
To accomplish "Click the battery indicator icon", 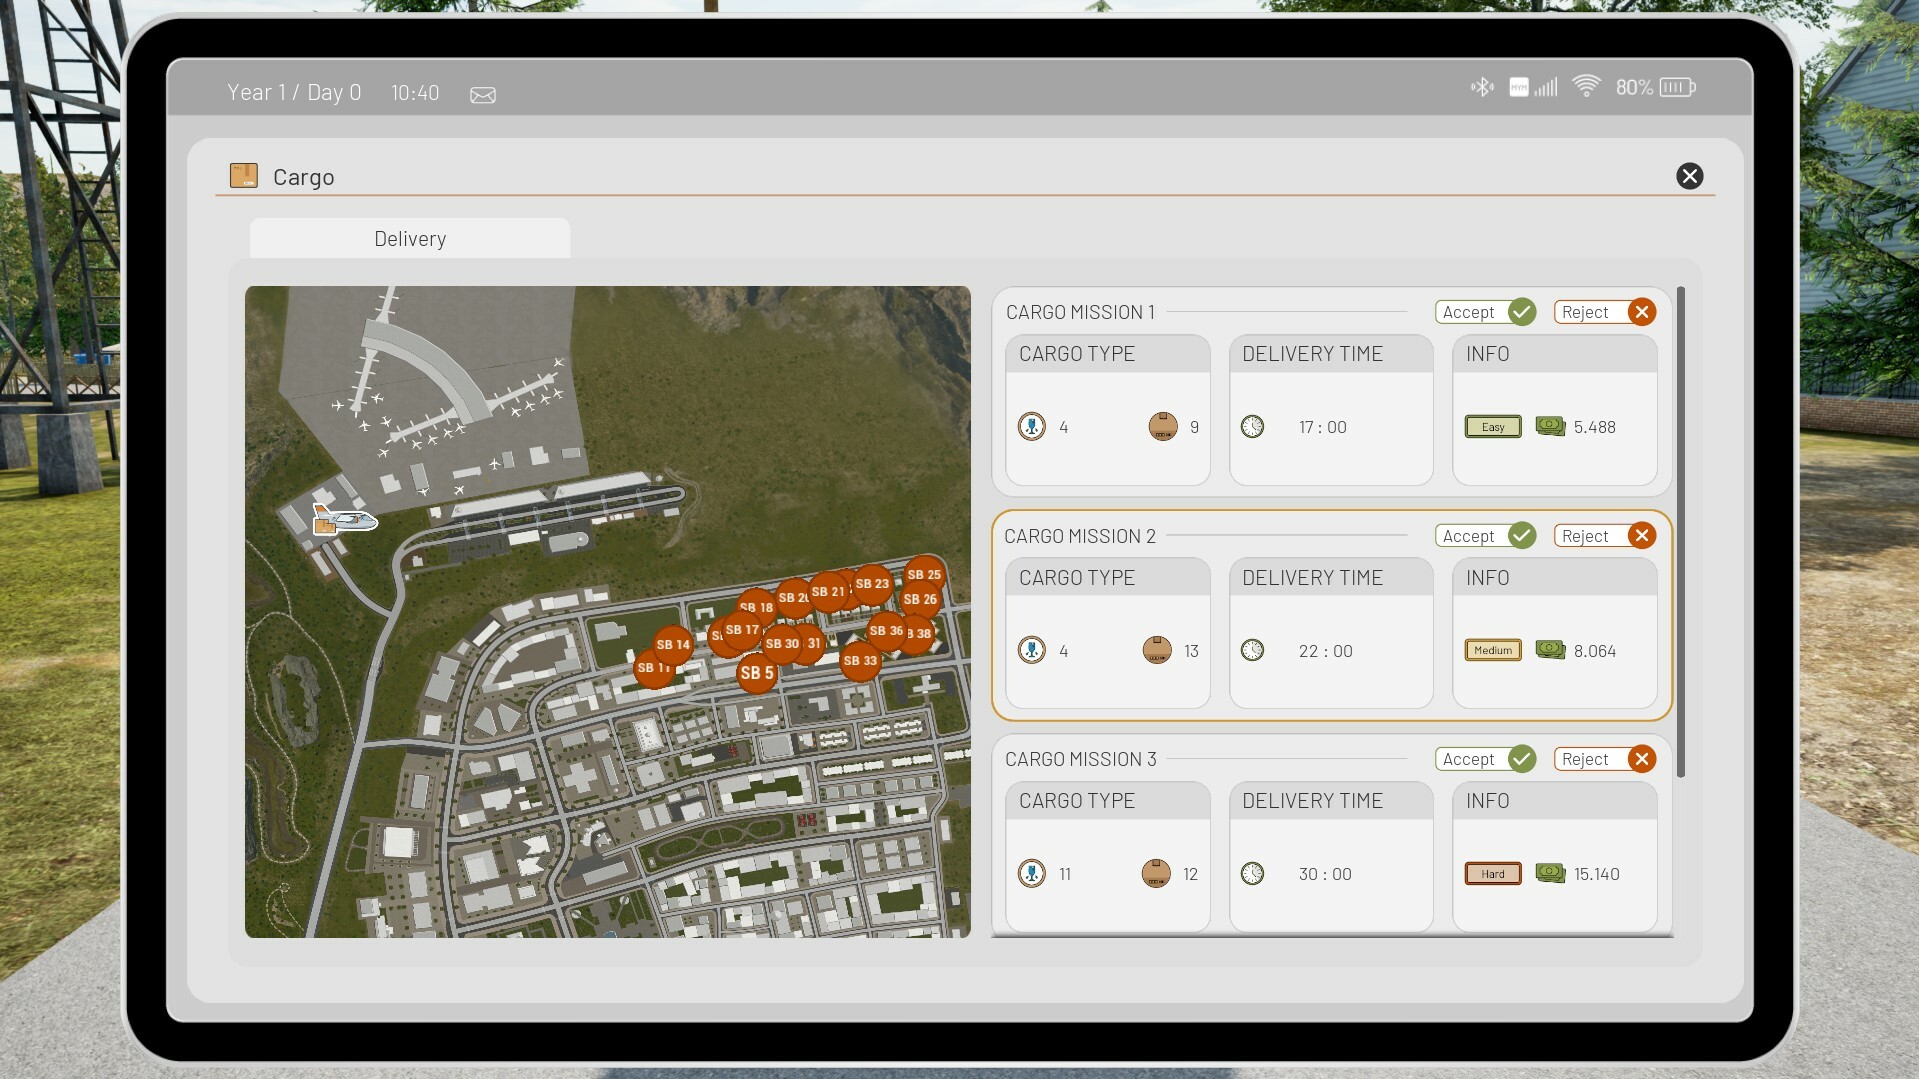I will [1677, 87].
